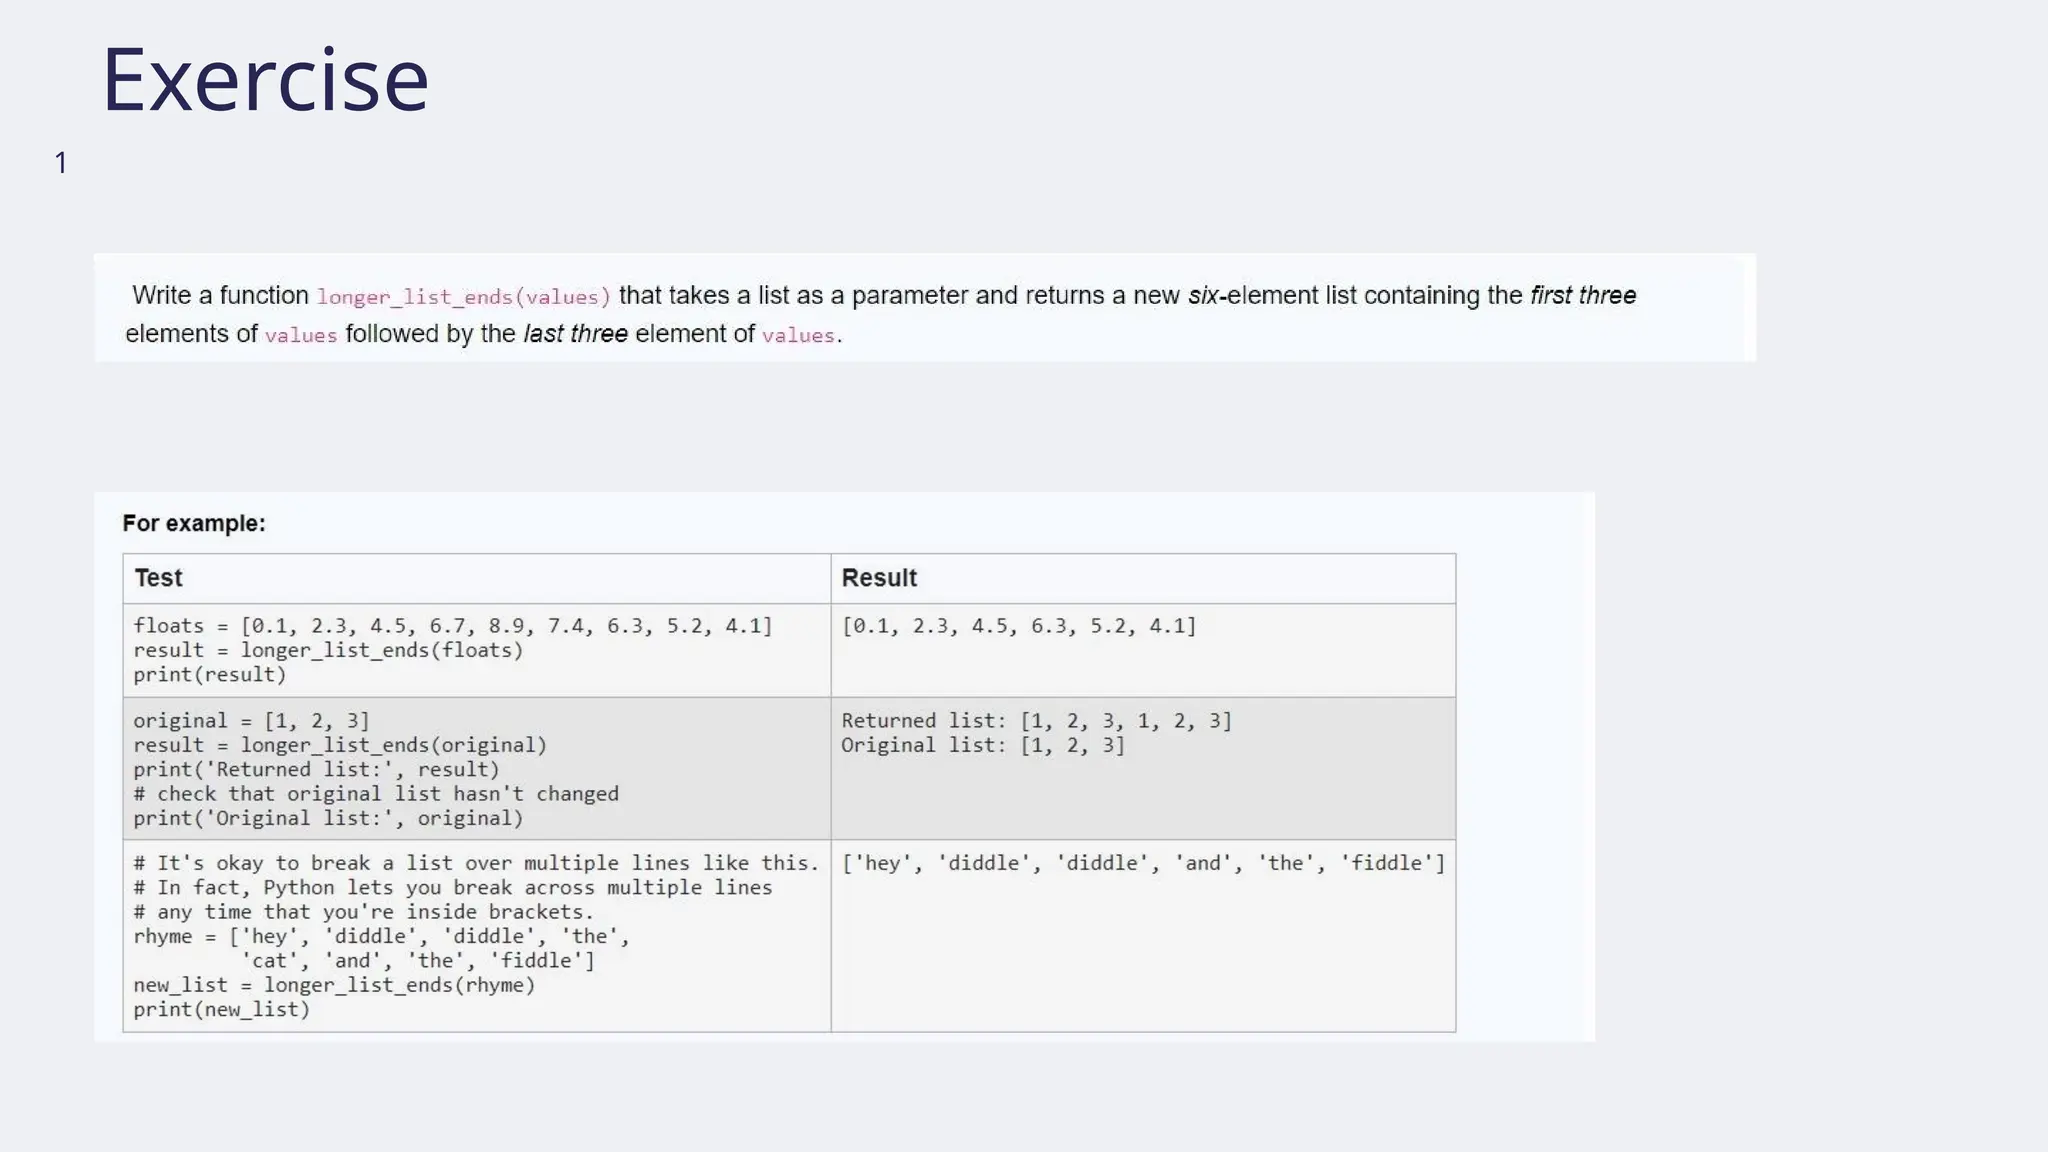The width and height of the screenshot is (2048, 1152).
Task: Click the print(new_list) line
Action: (221, 1010)
